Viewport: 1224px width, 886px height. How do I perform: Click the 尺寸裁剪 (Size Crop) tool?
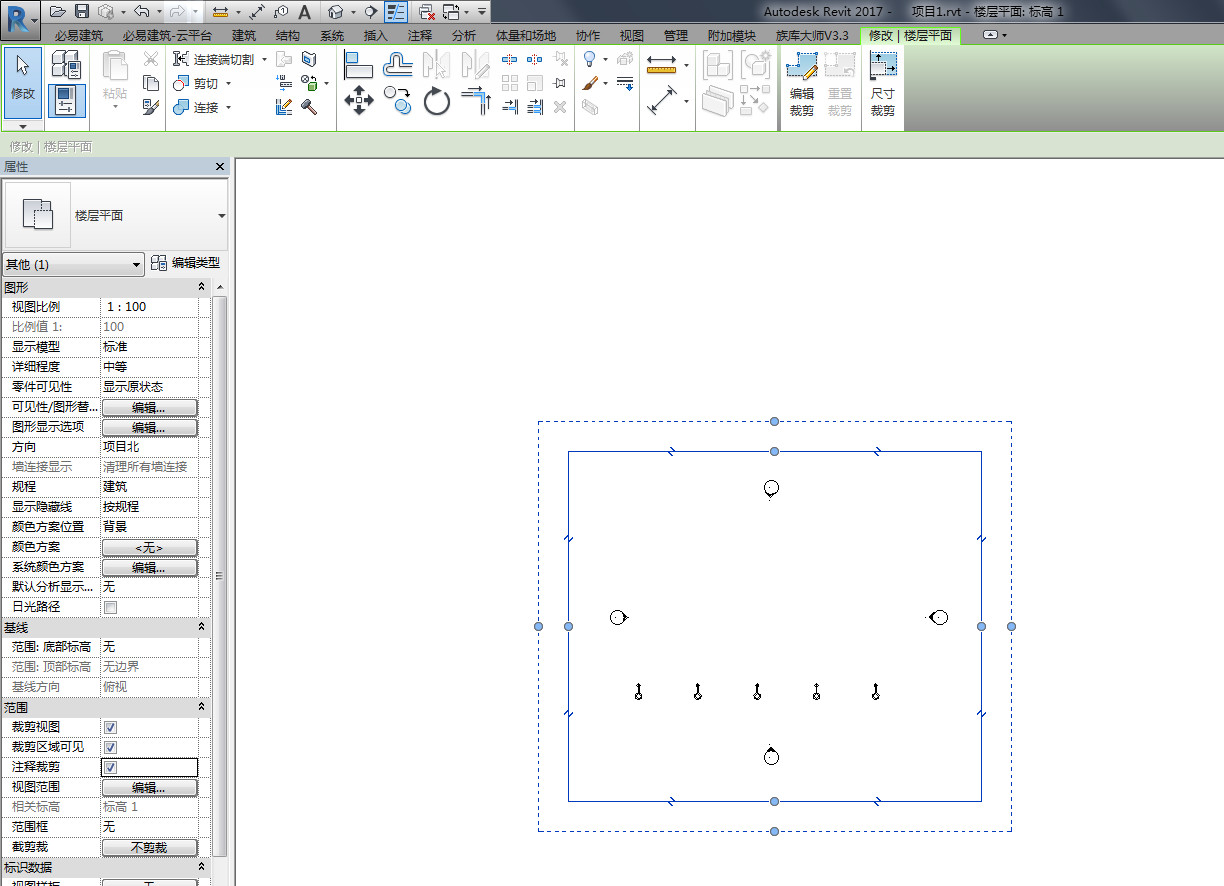click(x=882, y=84)
